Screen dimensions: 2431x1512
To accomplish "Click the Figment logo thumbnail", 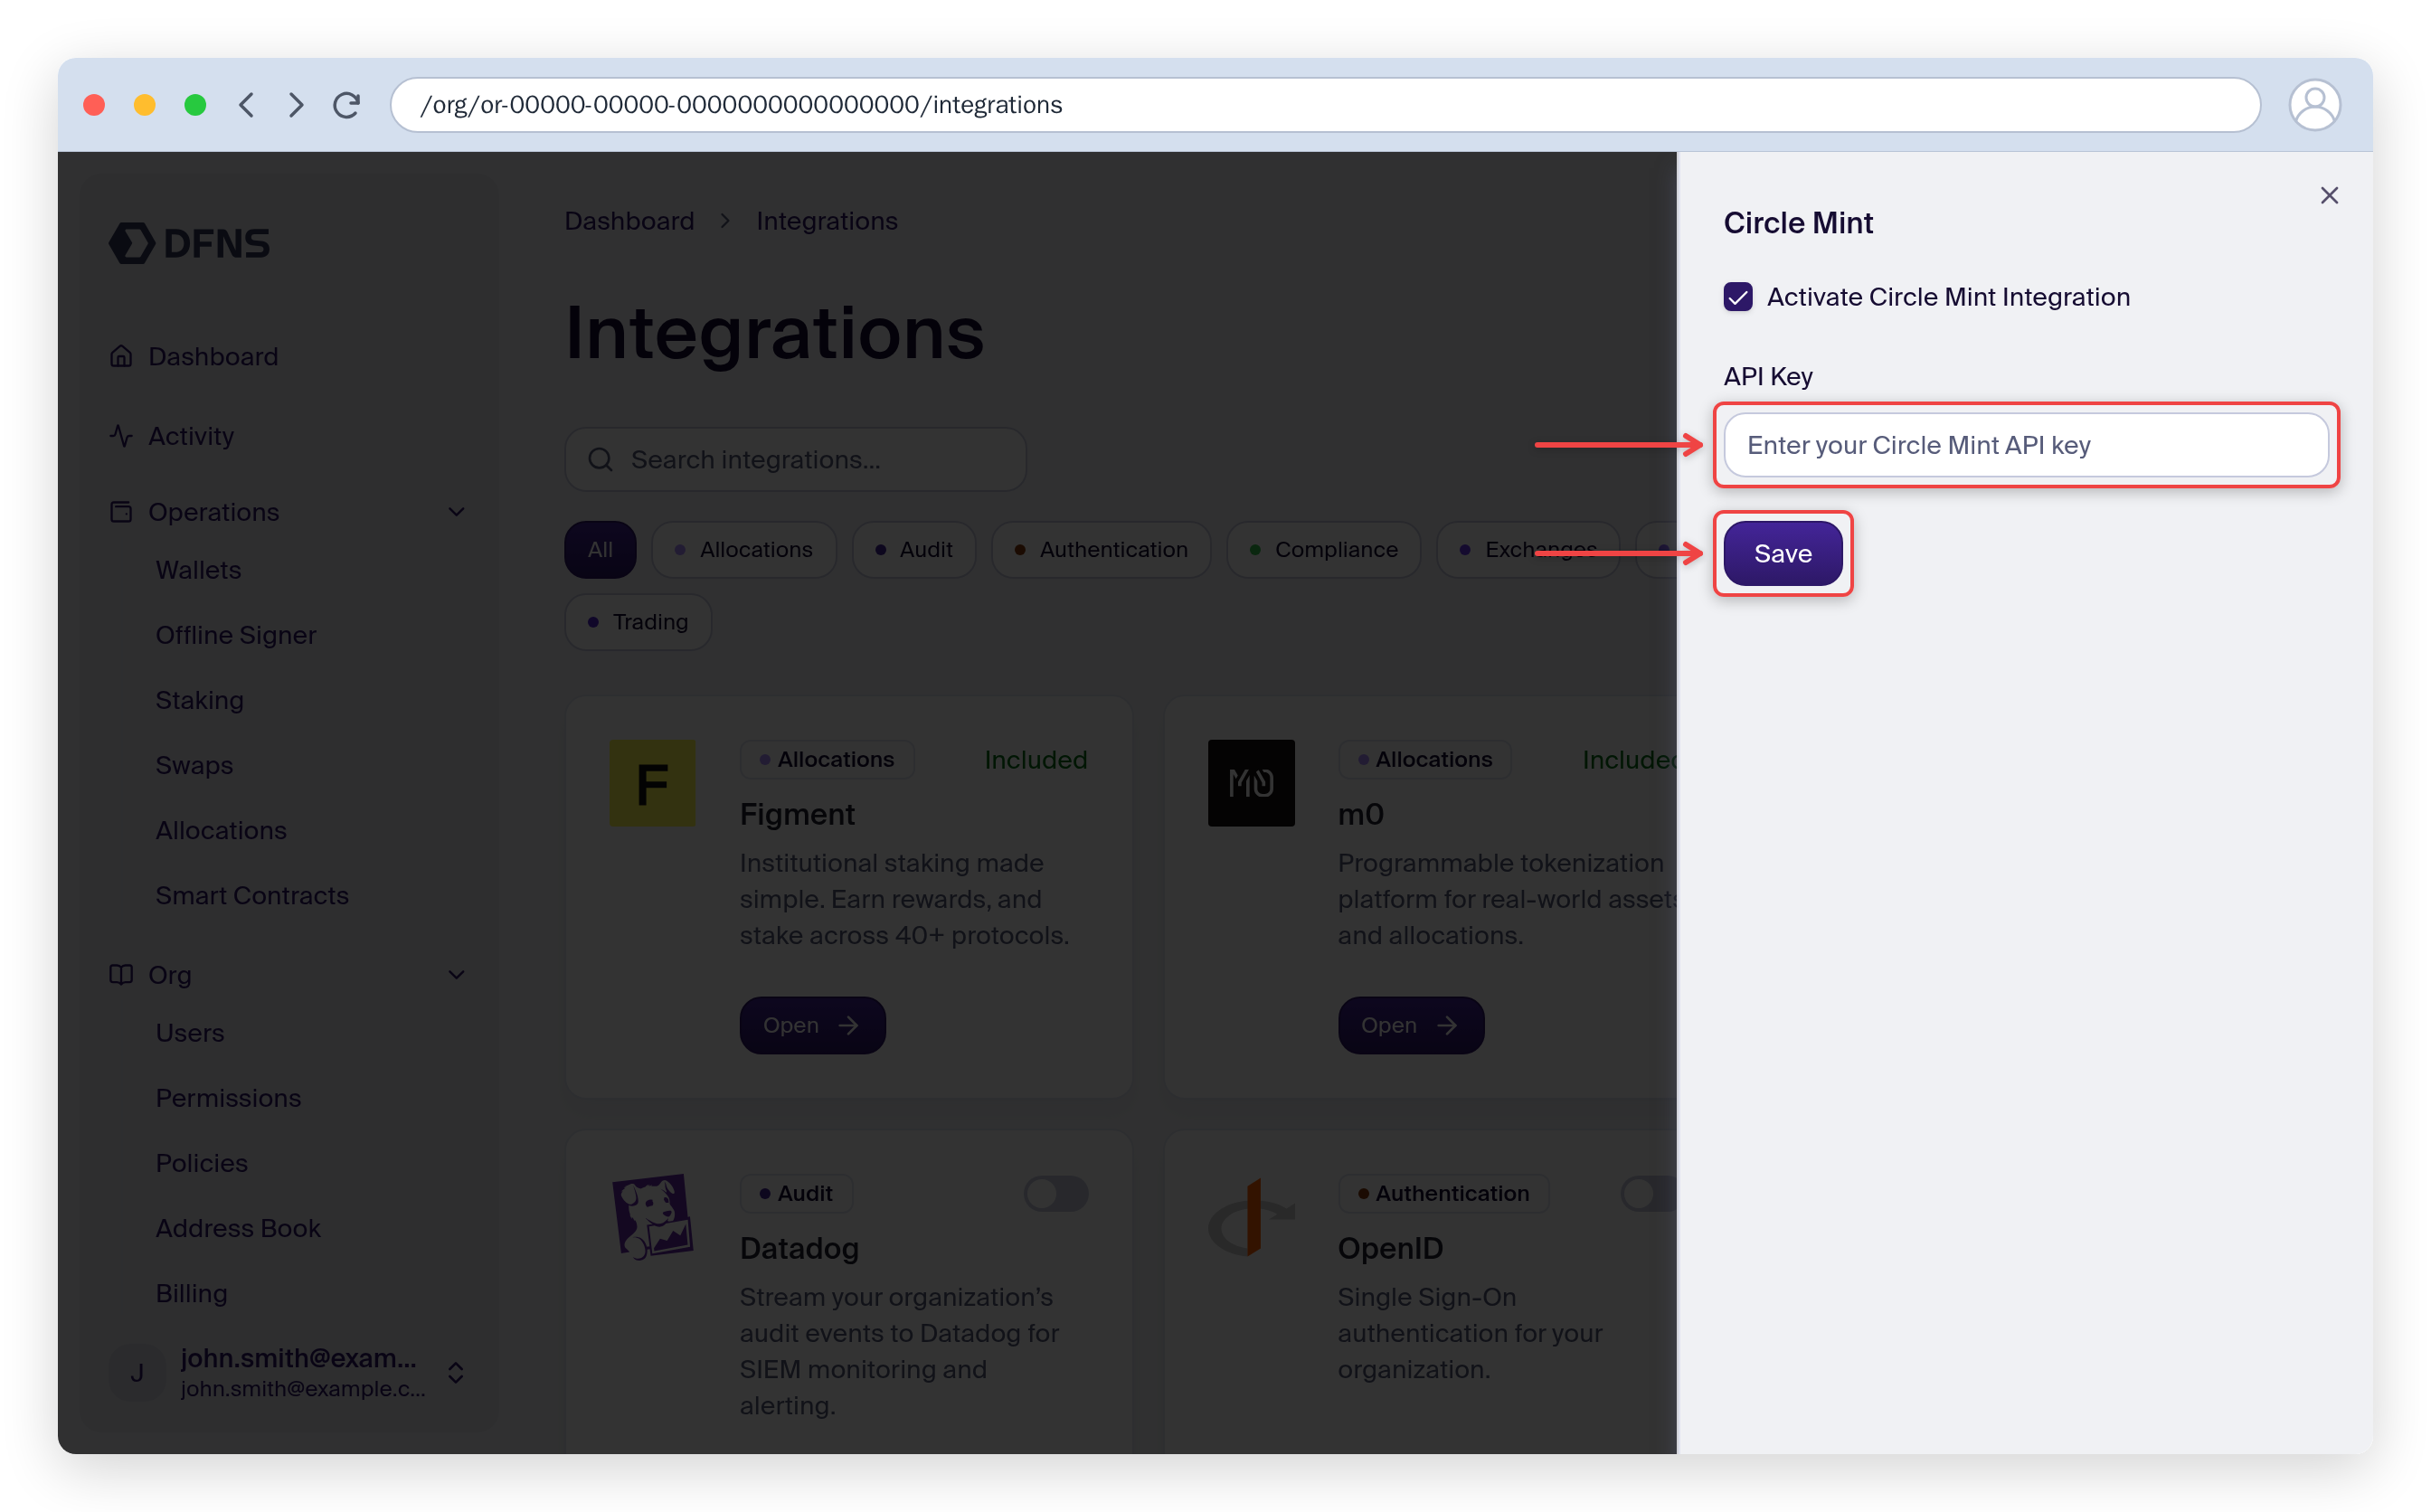I will pos(652,783).
